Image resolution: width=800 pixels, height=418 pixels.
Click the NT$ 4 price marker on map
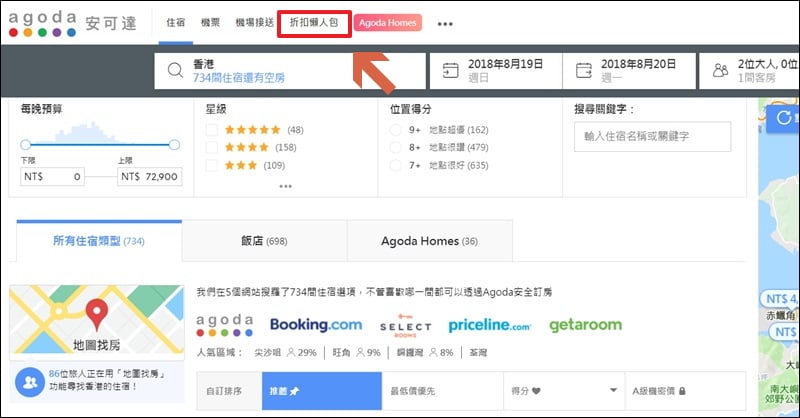click(x=781, y=299)
